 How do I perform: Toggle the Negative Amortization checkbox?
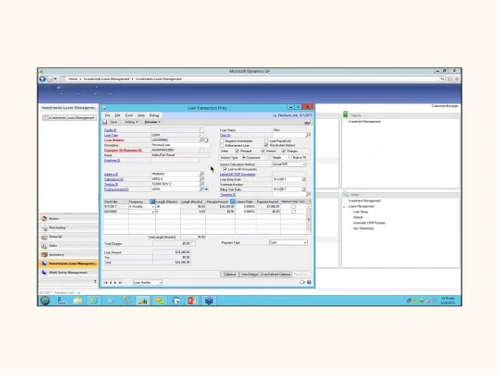click(222, 141)
